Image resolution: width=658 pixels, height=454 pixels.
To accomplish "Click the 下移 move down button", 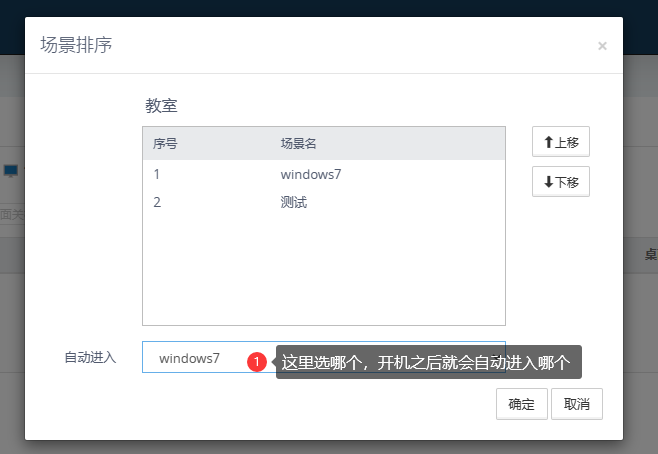I will (561, 182).
